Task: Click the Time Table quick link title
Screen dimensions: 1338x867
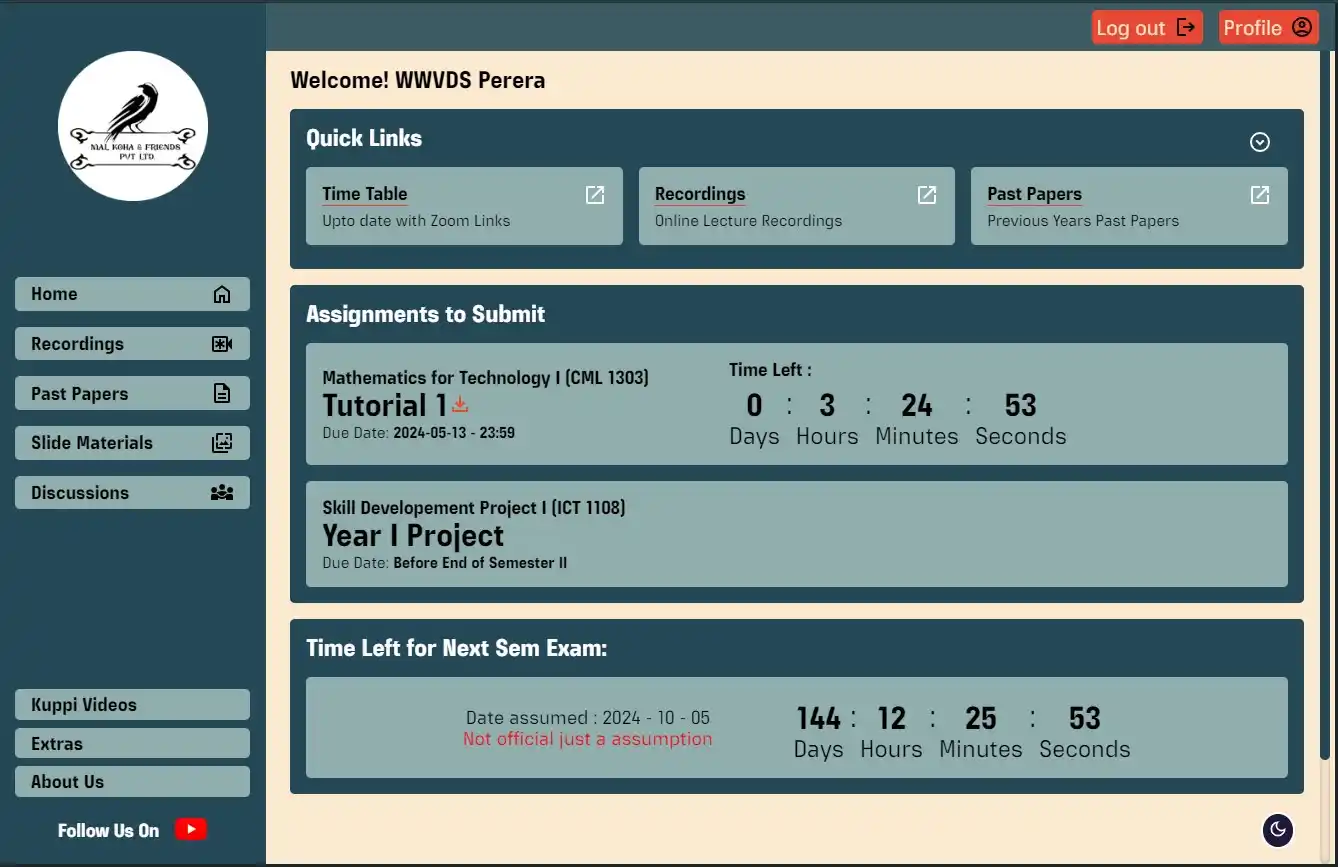Action: click(365, 194)
